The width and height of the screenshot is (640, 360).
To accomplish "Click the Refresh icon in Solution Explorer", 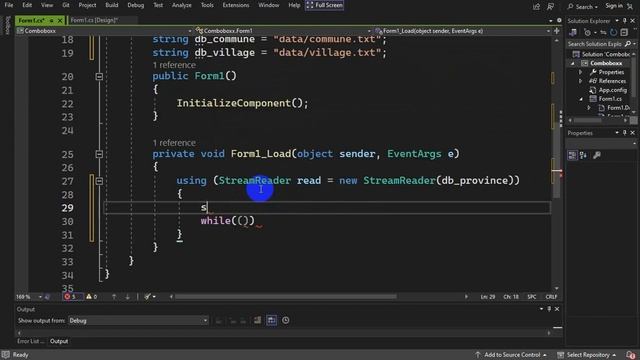I will point(613,32).
